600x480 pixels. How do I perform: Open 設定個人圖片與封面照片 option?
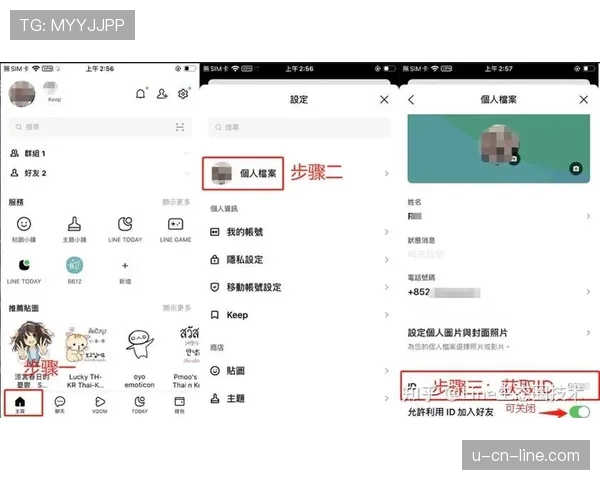tap(499, 338)
